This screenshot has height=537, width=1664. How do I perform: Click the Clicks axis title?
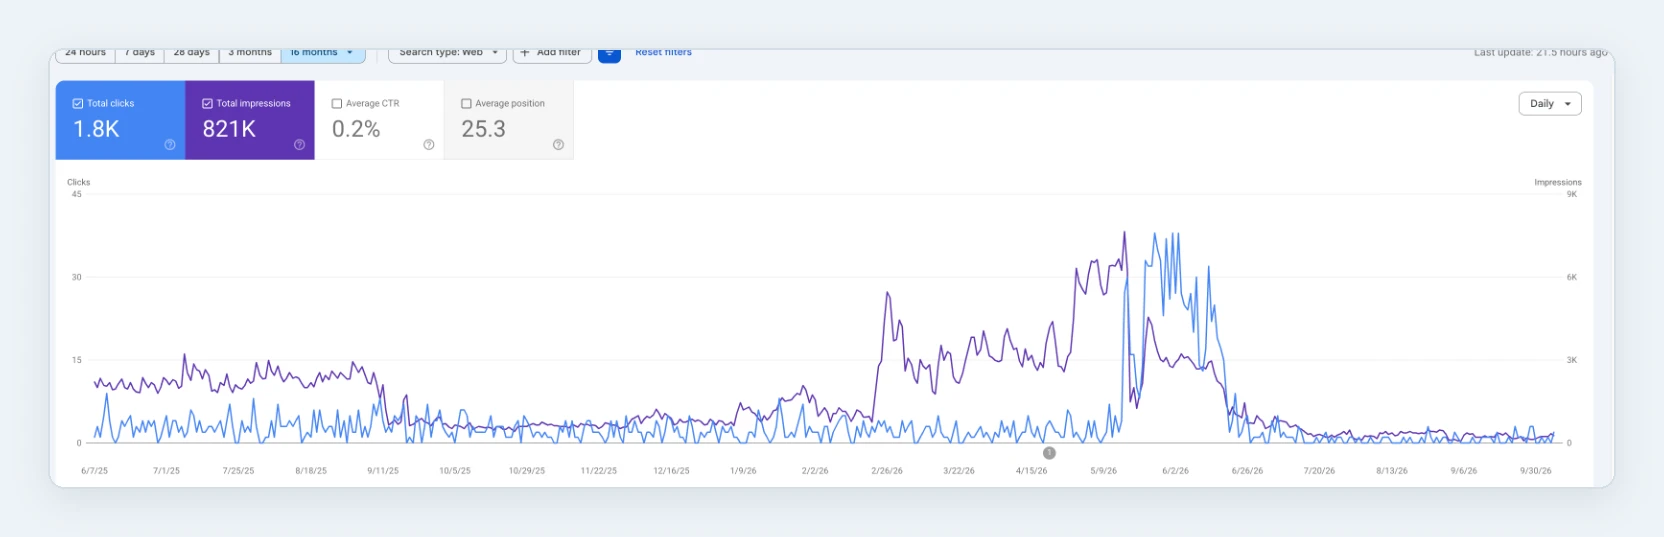[x=78, y=182]
